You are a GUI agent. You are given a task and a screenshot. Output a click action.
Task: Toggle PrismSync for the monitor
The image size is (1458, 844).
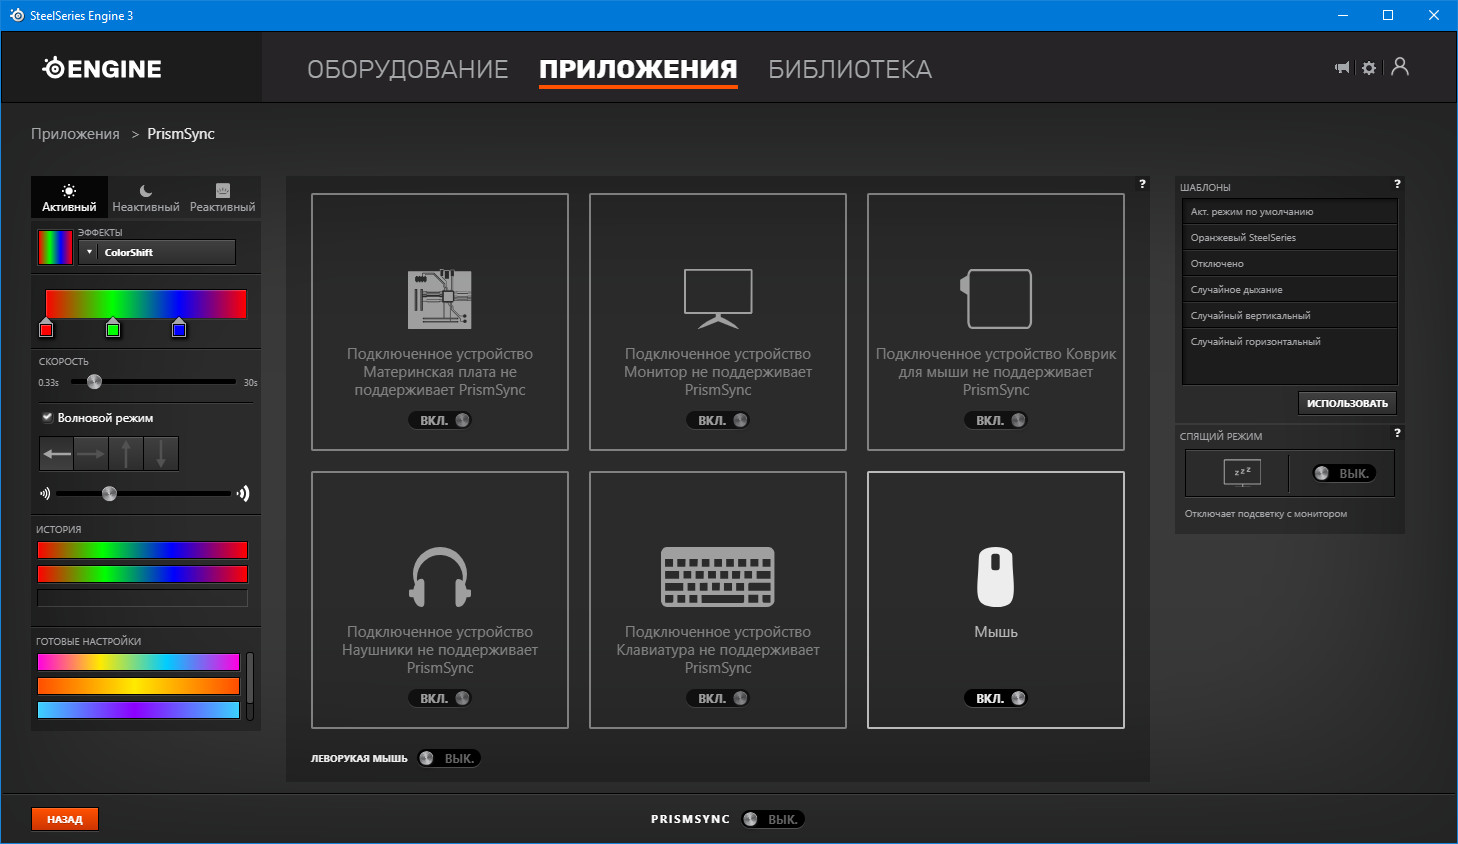pyautogui.click(x=718, y=420)
